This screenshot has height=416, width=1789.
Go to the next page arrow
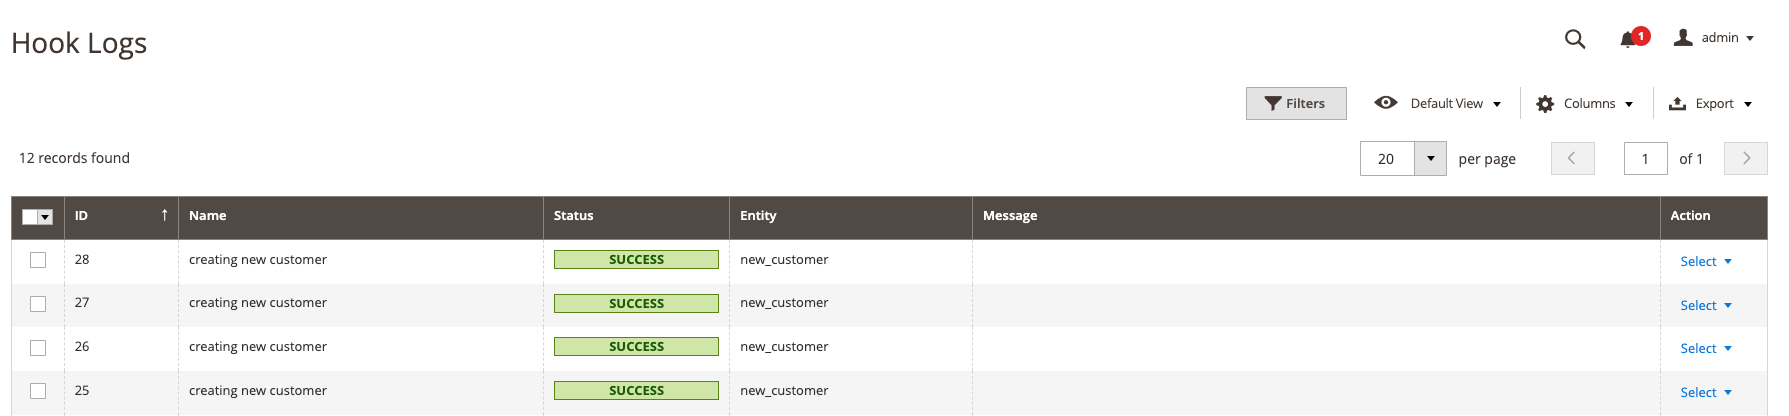click(x=1746, y=158)
